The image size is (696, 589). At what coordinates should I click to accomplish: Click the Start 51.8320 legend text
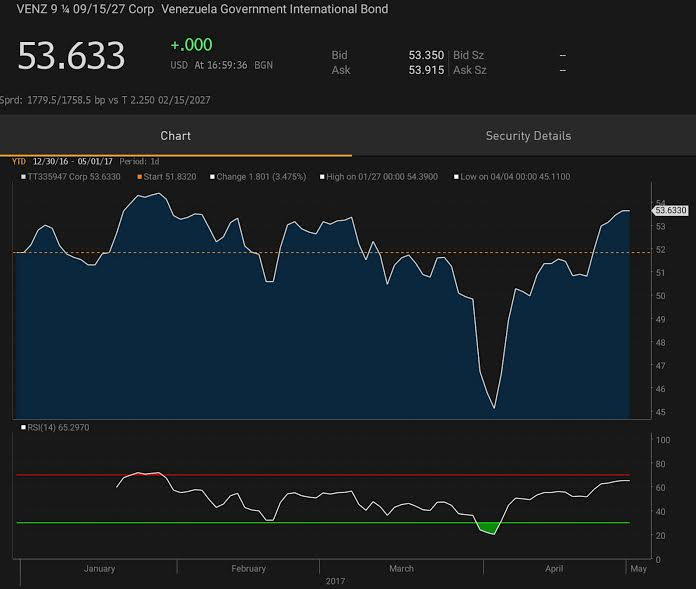[x=170, y=177]
